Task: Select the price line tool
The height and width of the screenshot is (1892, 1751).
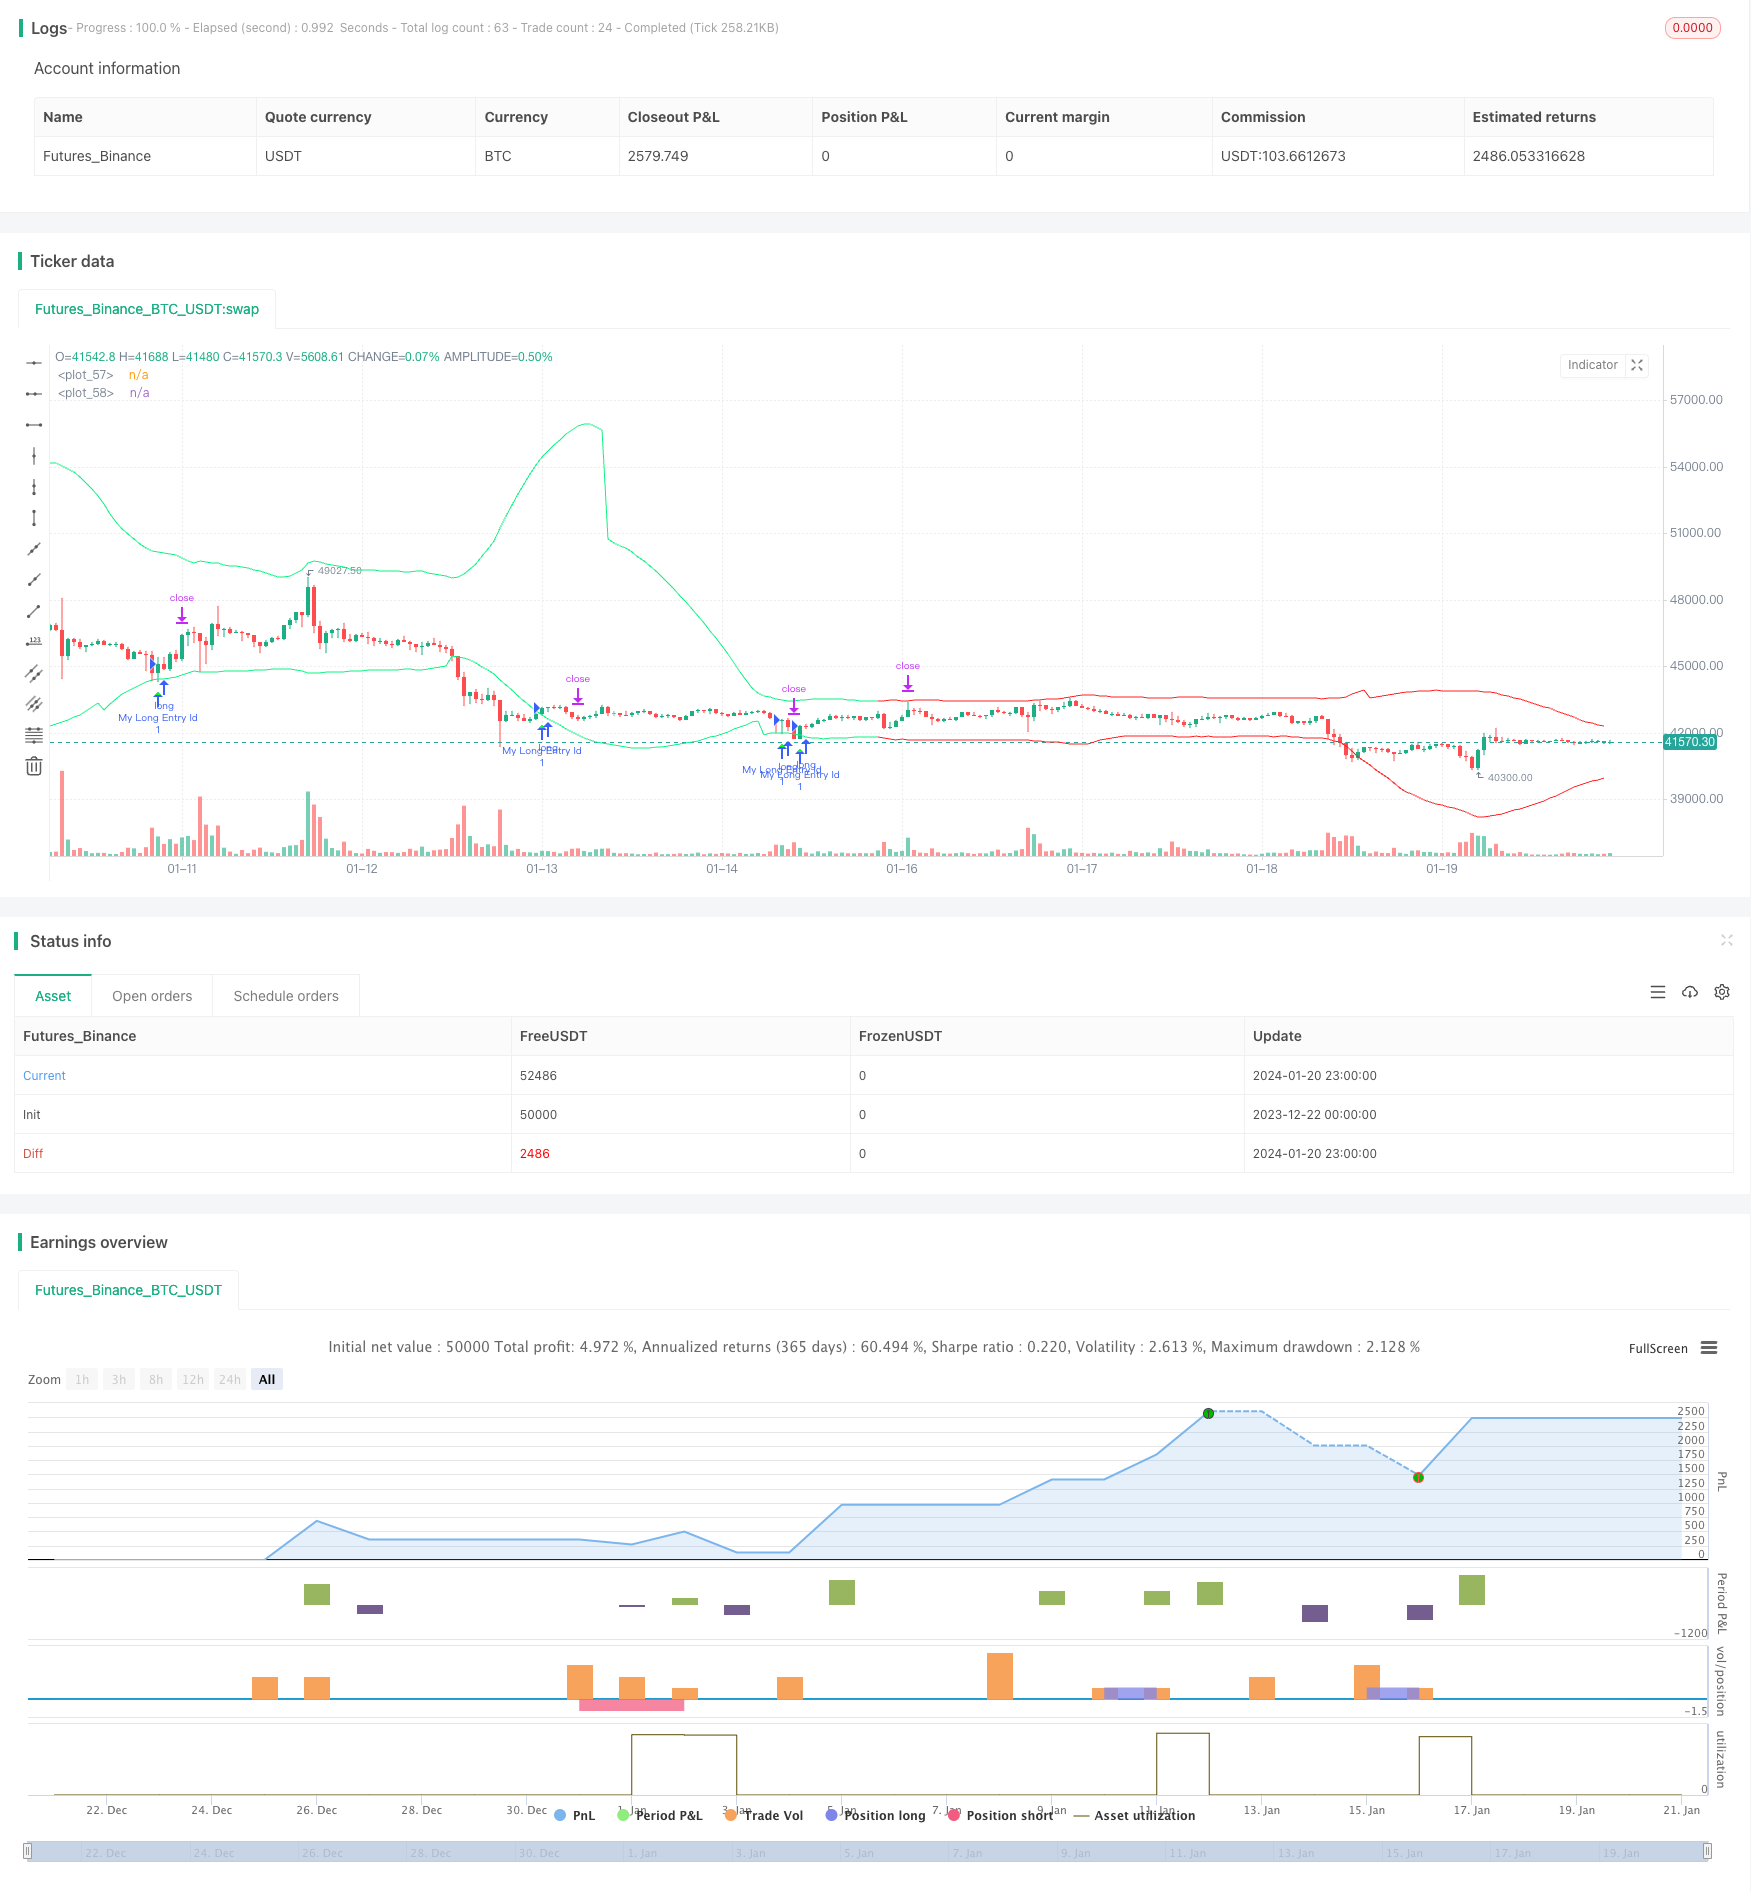Action: click(x=34, y=642)
